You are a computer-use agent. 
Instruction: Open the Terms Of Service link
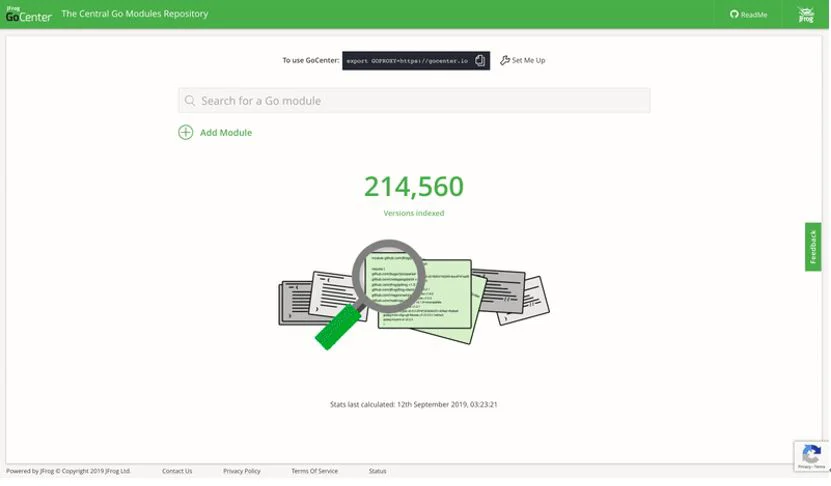click(314, 471)
